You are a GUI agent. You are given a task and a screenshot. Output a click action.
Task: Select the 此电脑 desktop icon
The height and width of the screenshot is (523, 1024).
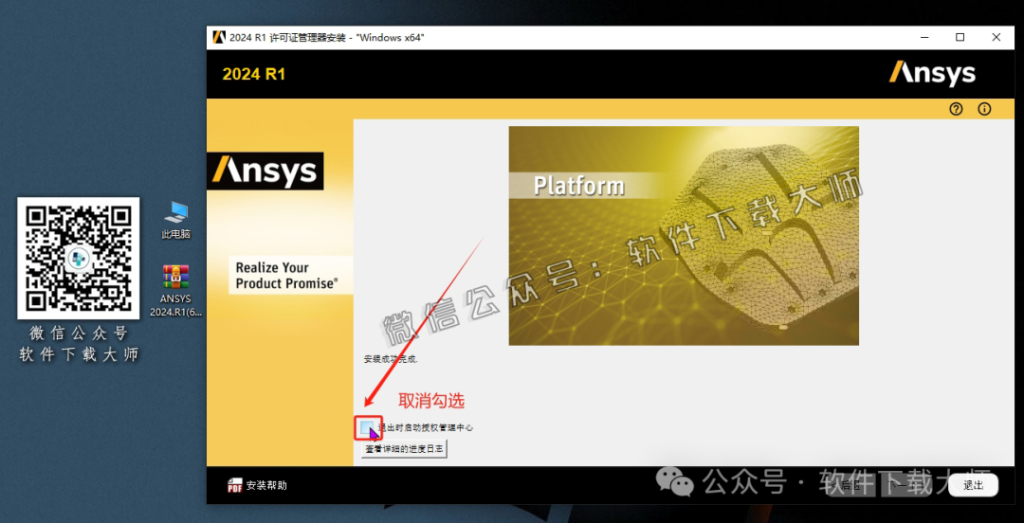pos(176,221)
